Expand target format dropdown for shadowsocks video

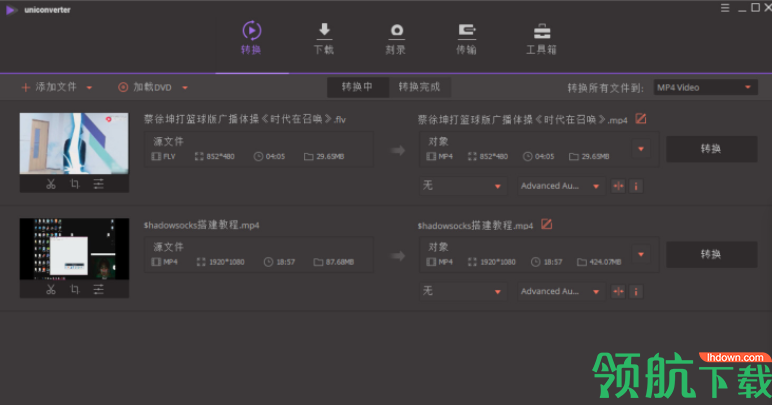(641, 254)
